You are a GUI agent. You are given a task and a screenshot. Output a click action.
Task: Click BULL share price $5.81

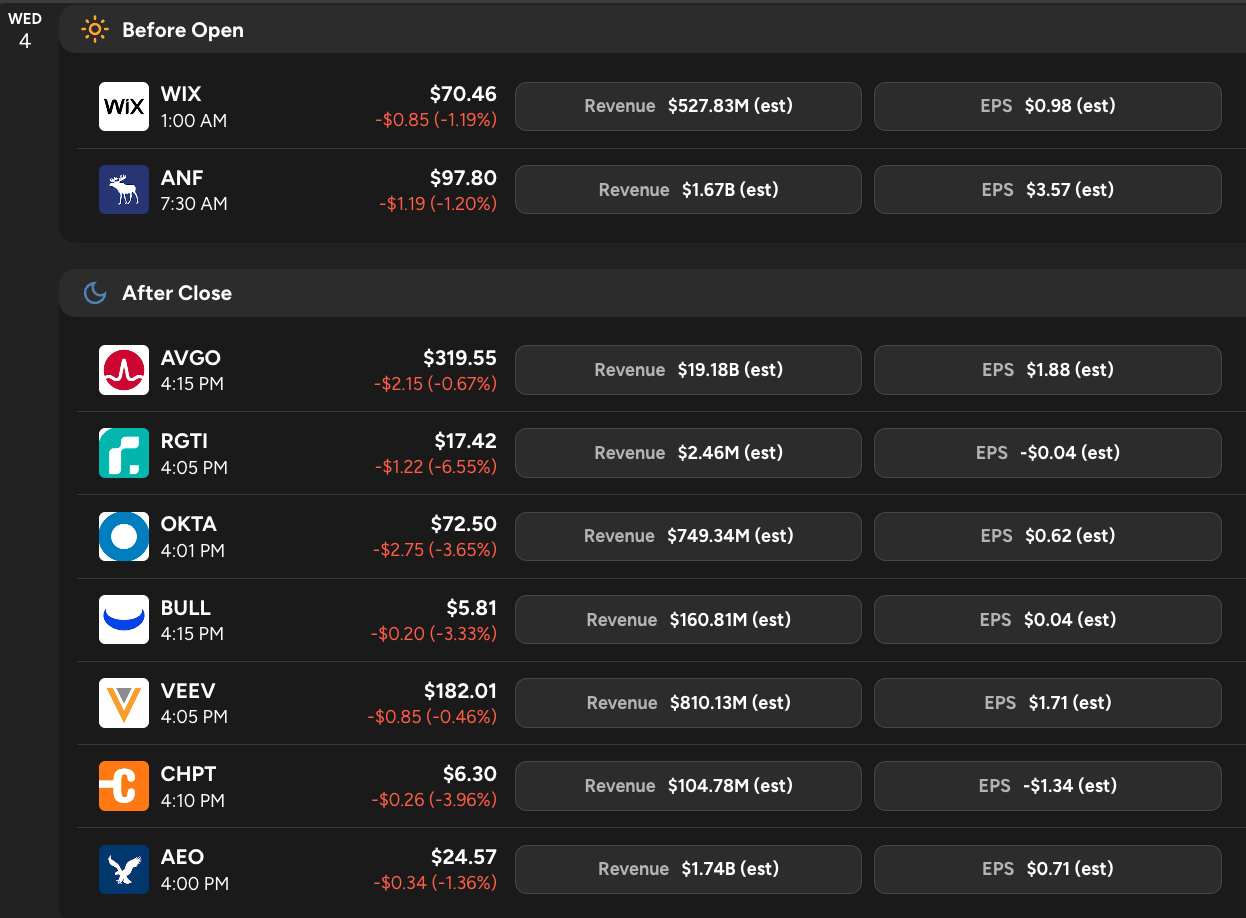click(x=472, y=608)
